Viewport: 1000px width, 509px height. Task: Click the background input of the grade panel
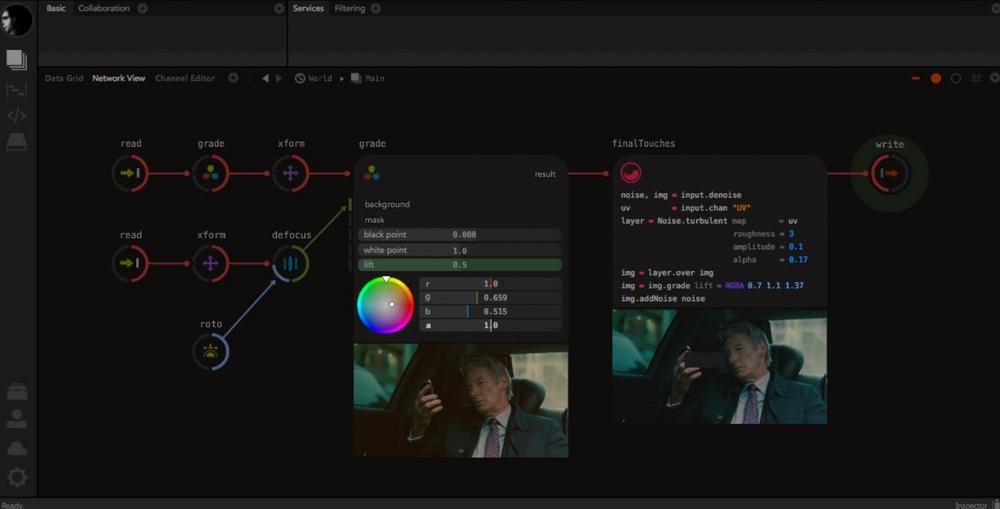(x=387, y=204)
